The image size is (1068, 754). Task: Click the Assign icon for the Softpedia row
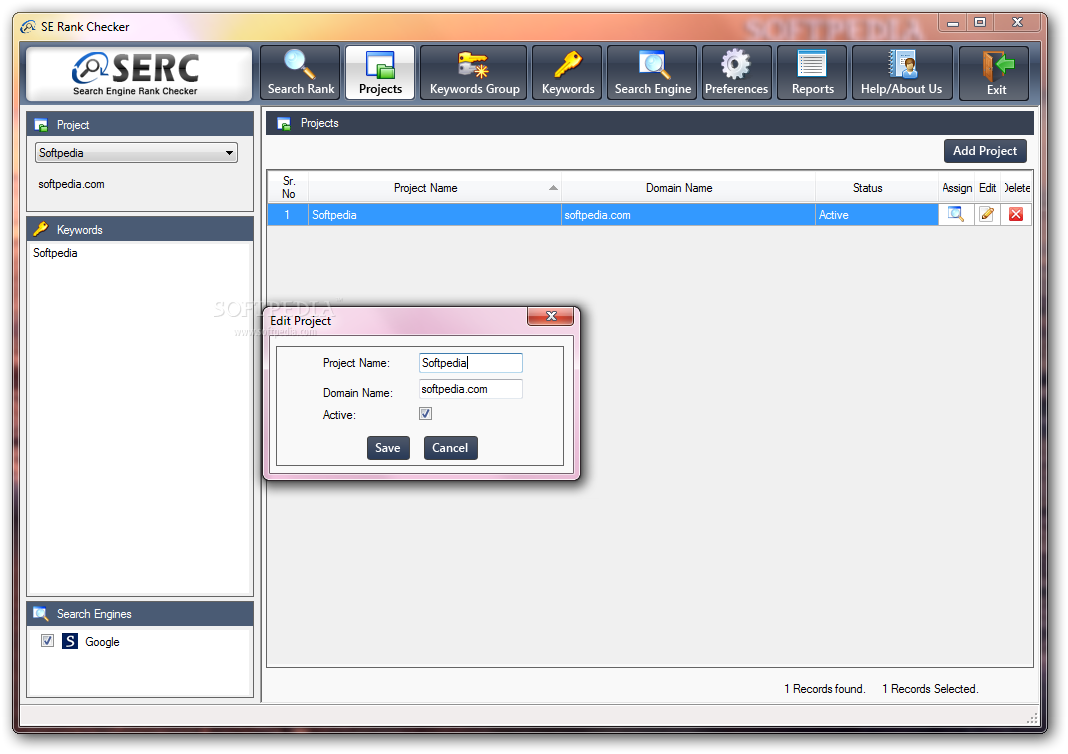pos(956,215)
